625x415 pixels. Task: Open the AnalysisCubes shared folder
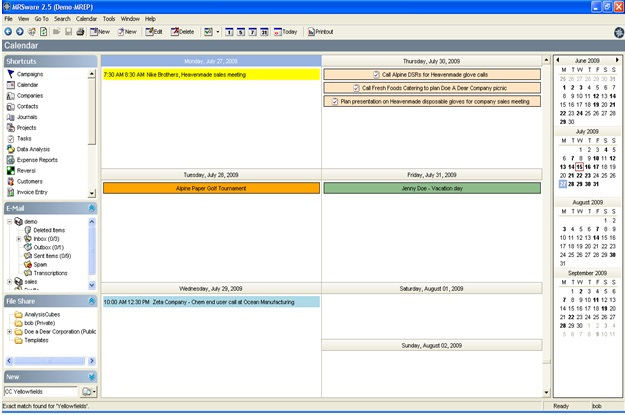click(x=37, y=315)
